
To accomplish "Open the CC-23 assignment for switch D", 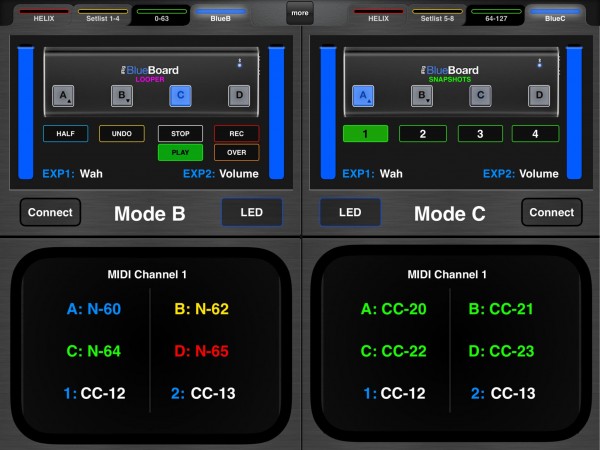I will (x=501, y=351).
